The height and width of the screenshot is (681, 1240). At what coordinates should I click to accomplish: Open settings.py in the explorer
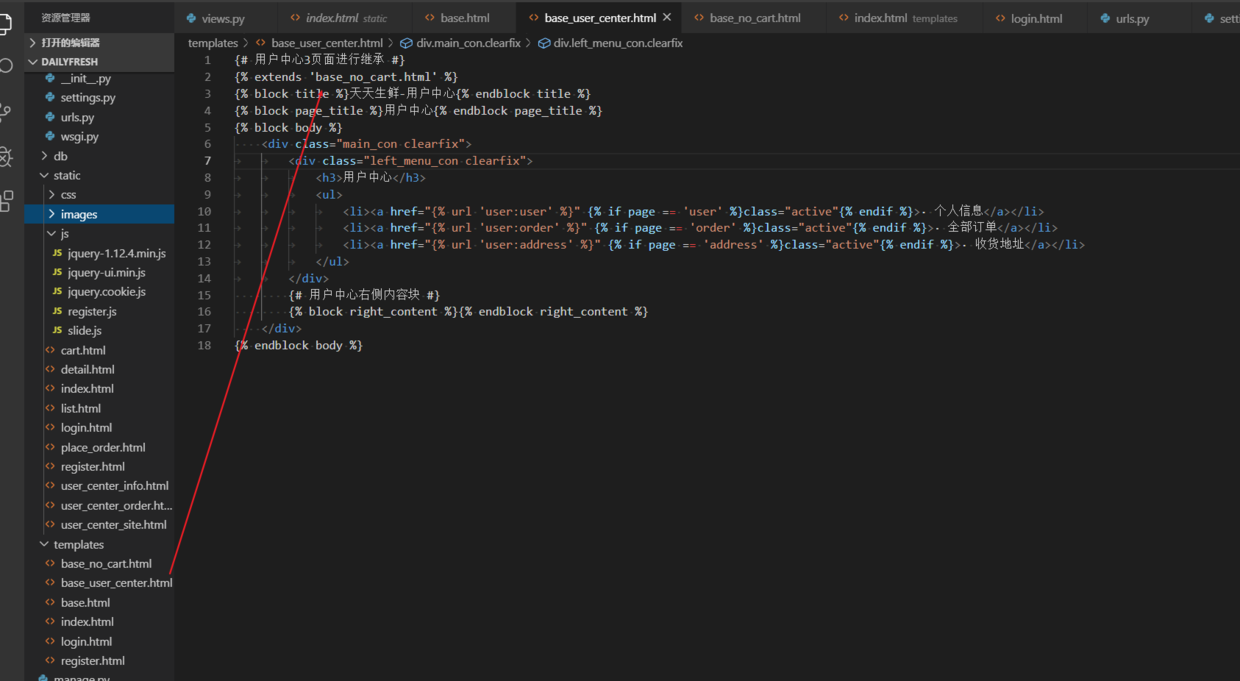tap(88, 98)
